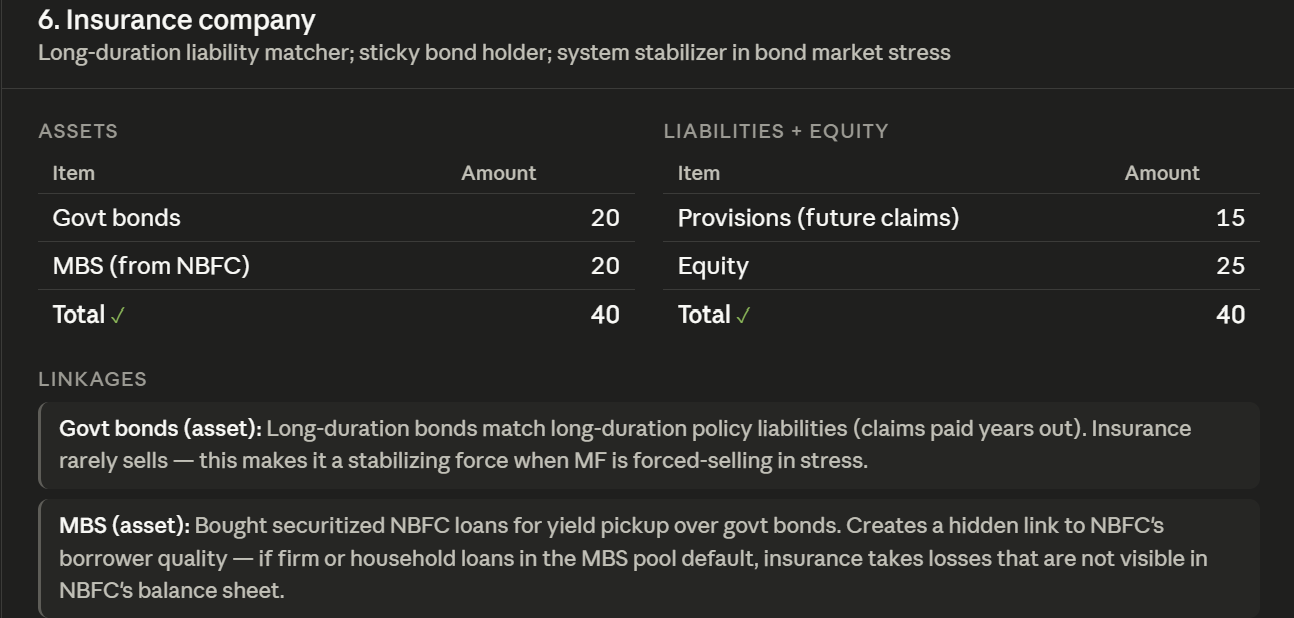Click the Equity value 25
Screen dimensions: 1294x618
click(1230, 266)
